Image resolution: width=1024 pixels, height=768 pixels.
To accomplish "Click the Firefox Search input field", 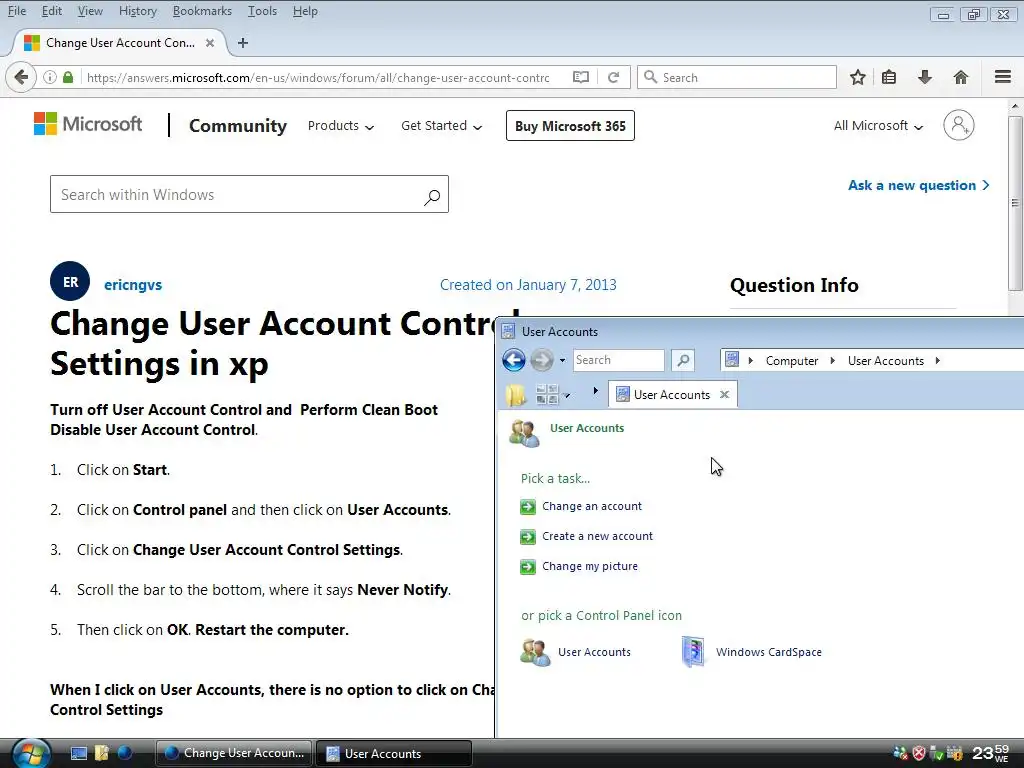I will [737, 77].
